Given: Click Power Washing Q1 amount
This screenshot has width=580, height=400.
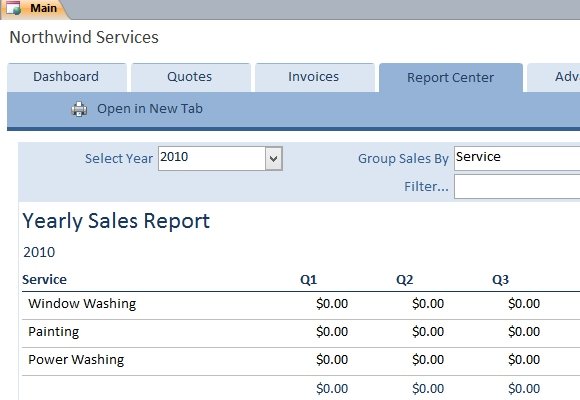Looking at the screenshot, I should click(x=332, y=360).
